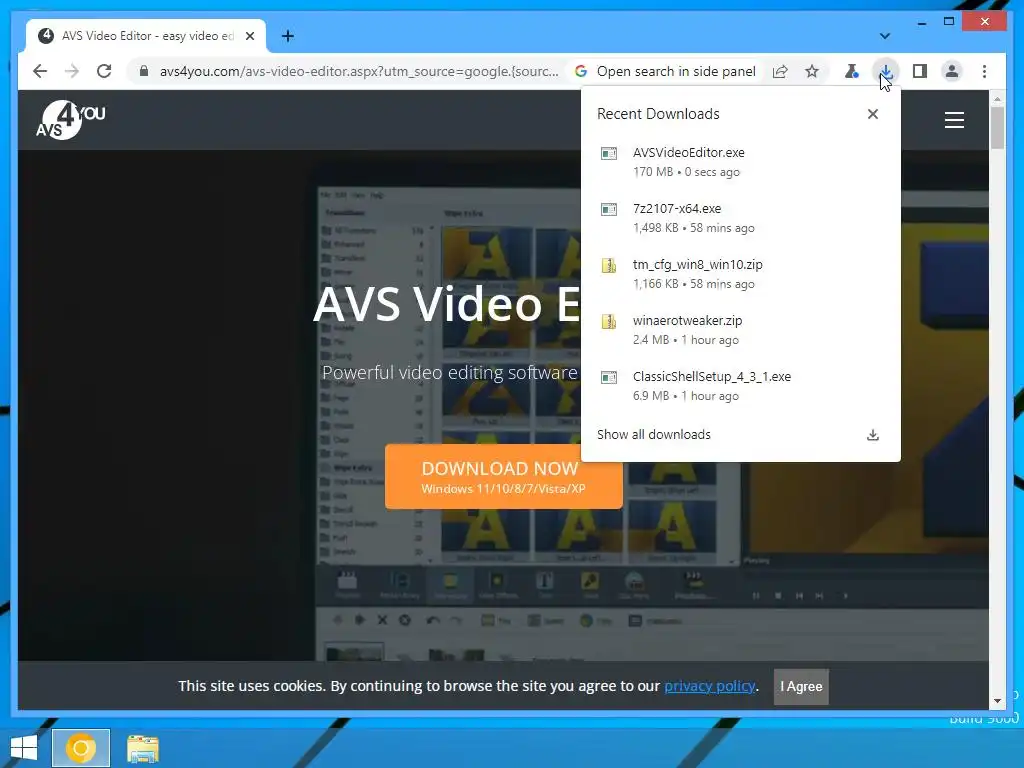Screen dimensions: 1024x768
Task: Open ClassicShellSetup_4_3_1.exe download
Action: 740,386
